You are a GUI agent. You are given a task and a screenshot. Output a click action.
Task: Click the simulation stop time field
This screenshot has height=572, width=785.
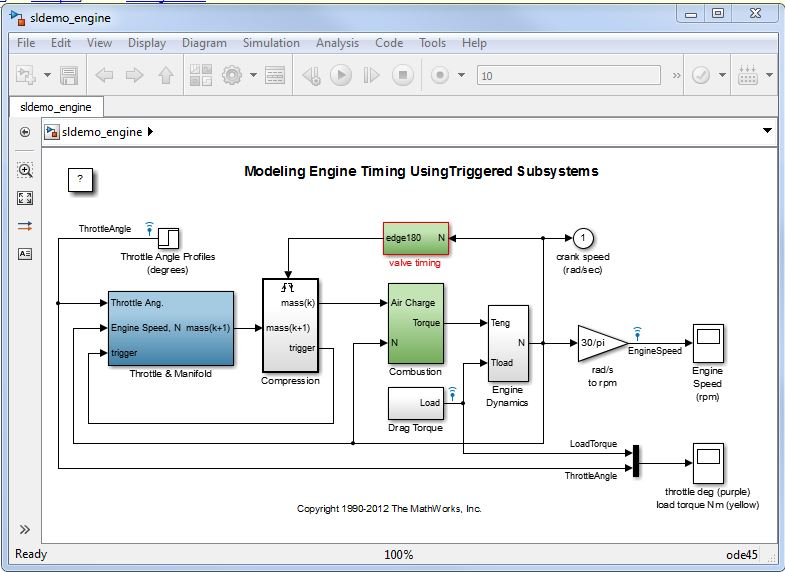click(567, 75)
